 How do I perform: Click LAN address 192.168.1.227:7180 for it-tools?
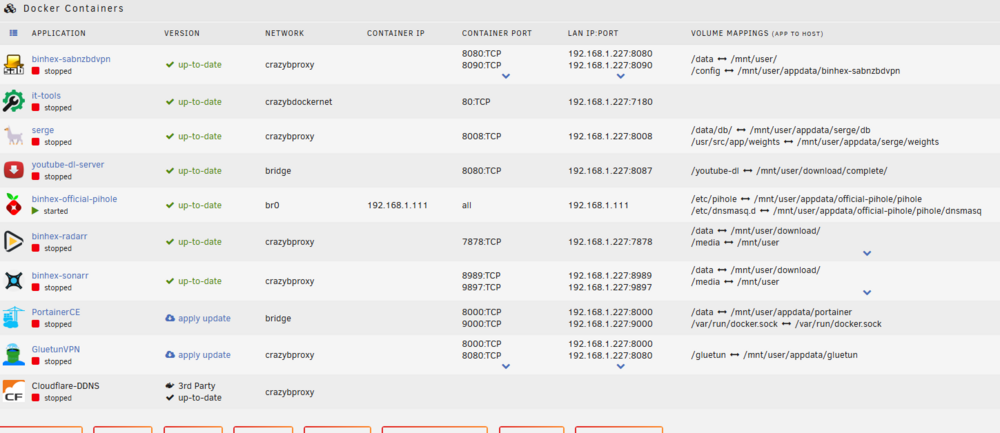(610, 101)
